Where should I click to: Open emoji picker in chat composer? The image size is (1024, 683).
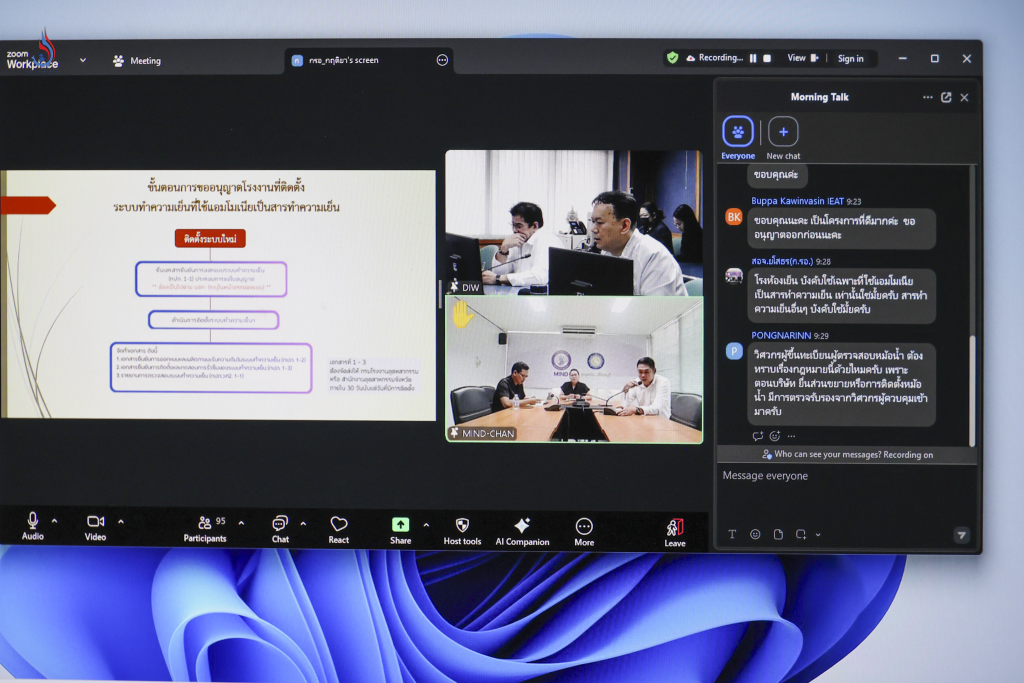point(755,534)
